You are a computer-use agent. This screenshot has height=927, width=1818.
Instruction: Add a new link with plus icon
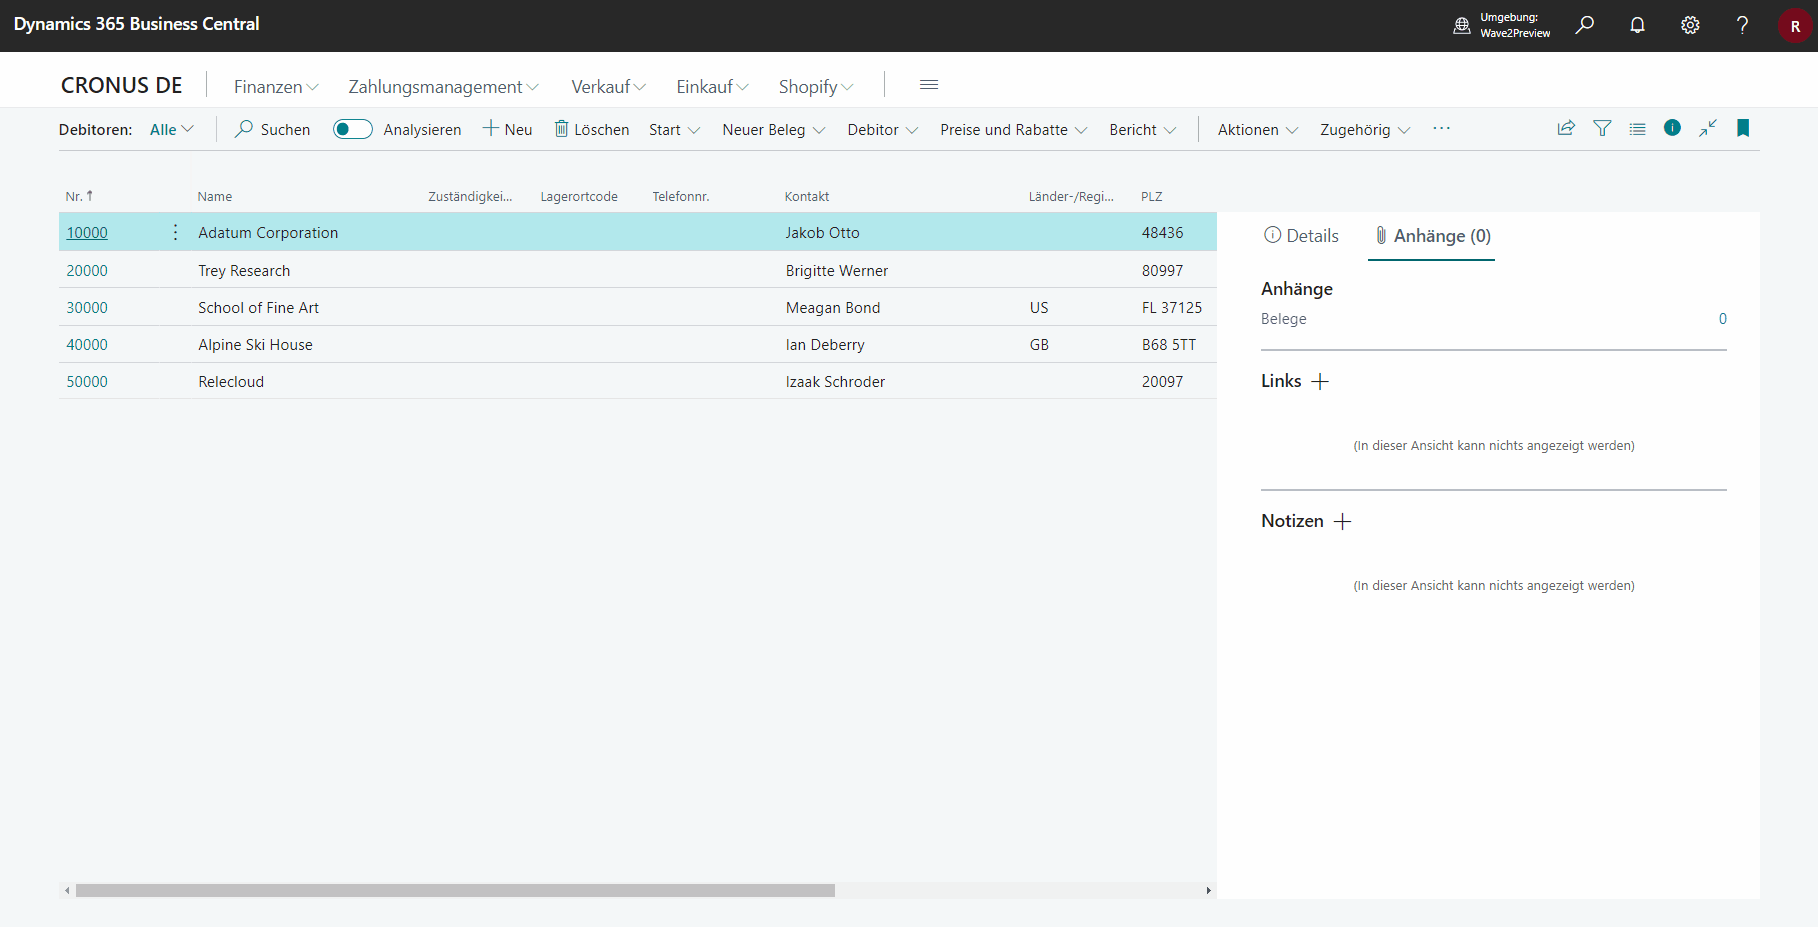1320,381
